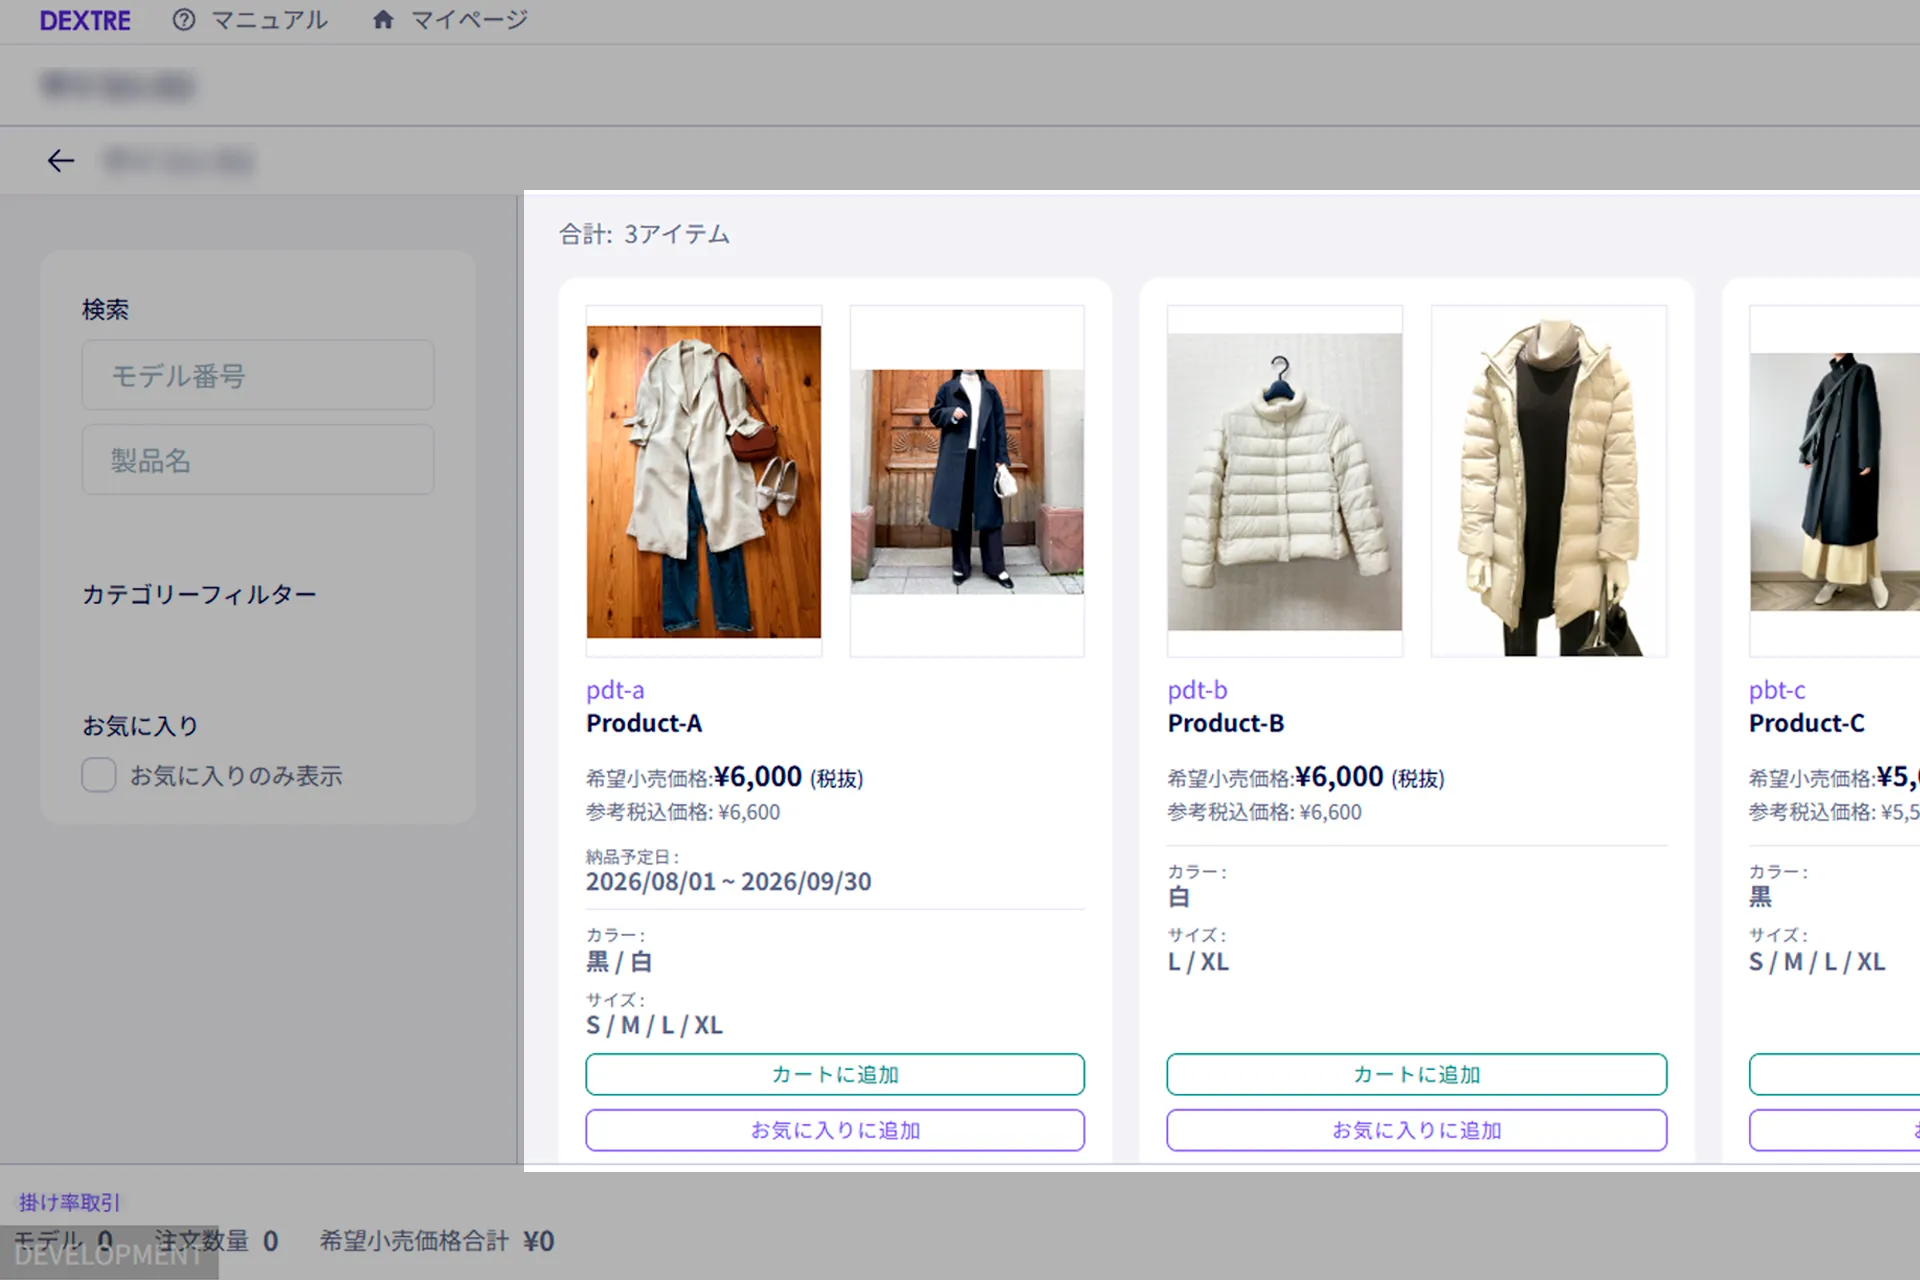Open Product-A beige coat thumbnail

click(x=704, y=481)
